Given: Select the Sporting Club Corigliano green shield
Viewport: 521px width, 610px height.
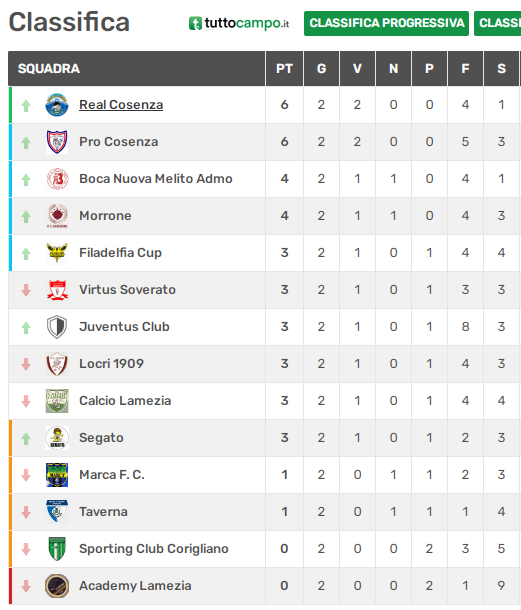Looking at the screenshot, I should coord(57,549).
